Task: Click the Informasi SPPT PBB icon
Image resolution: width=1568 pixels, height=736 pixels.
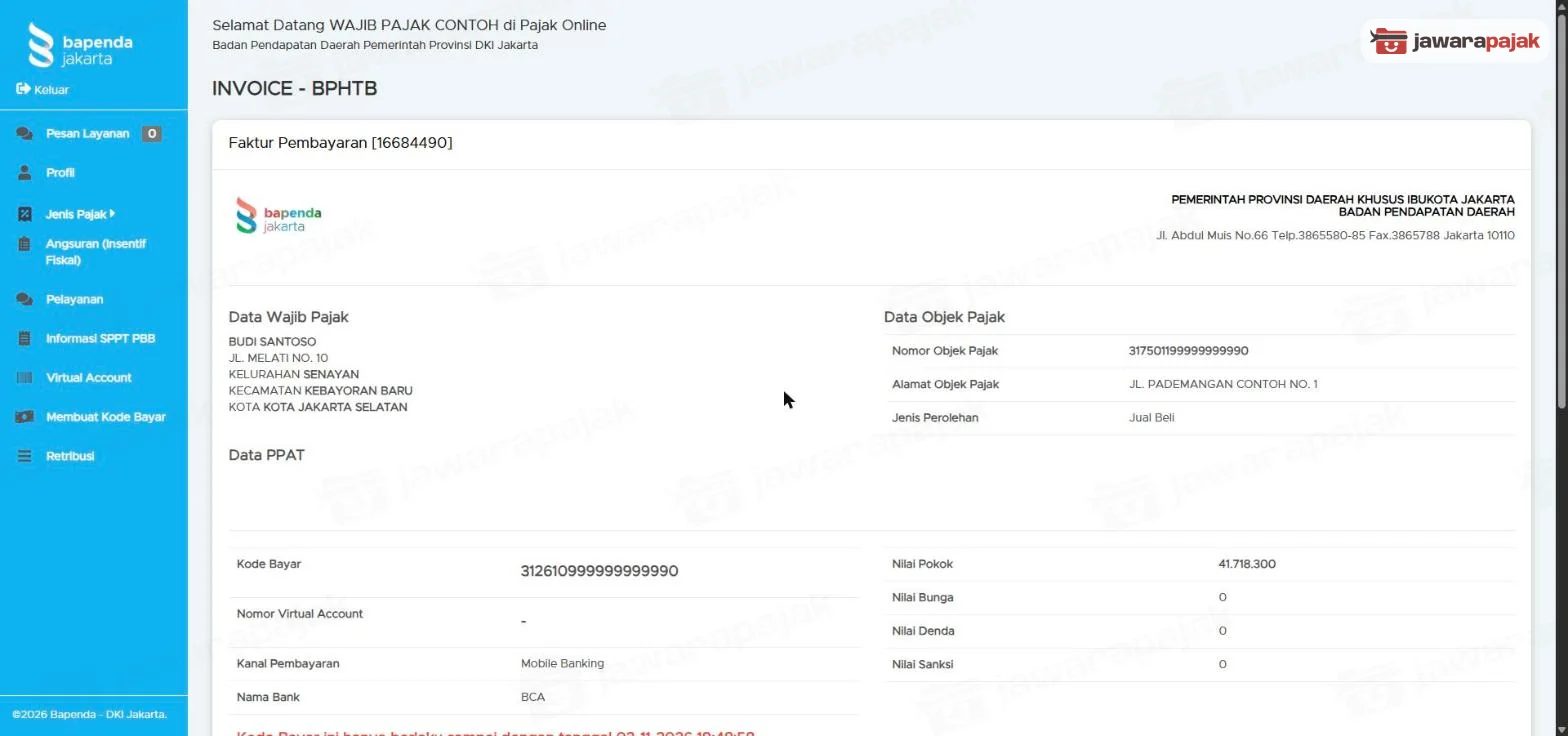Action: click(25, 338)
